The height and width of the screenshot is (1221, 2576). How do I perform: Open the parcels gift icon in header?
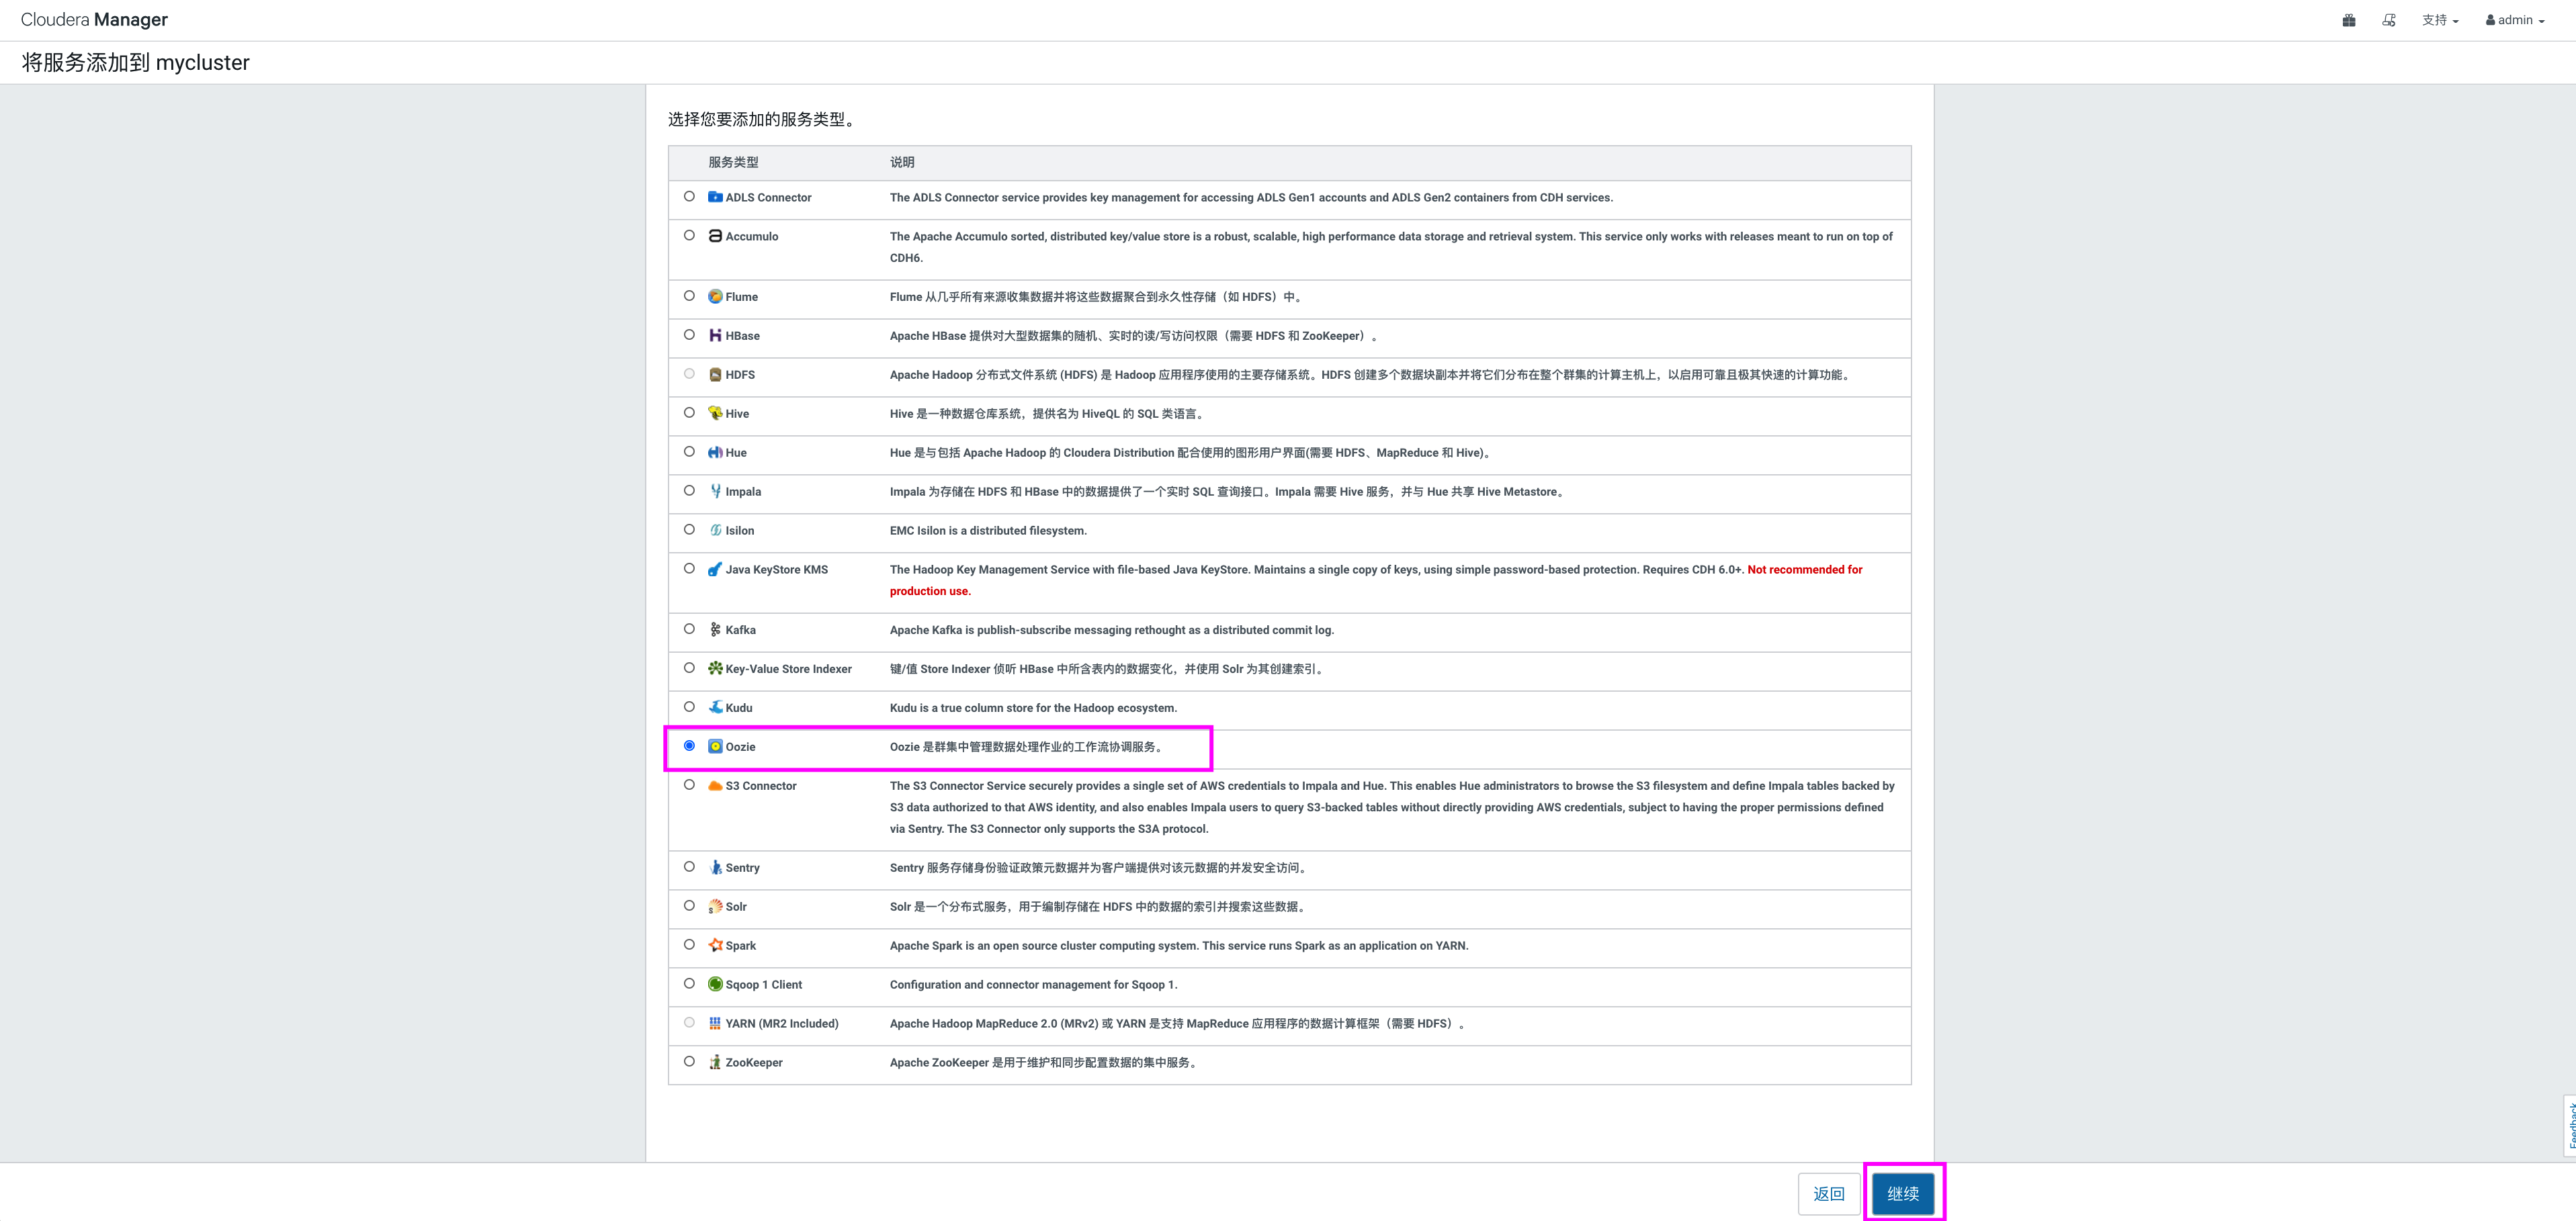click(2349, 20)
